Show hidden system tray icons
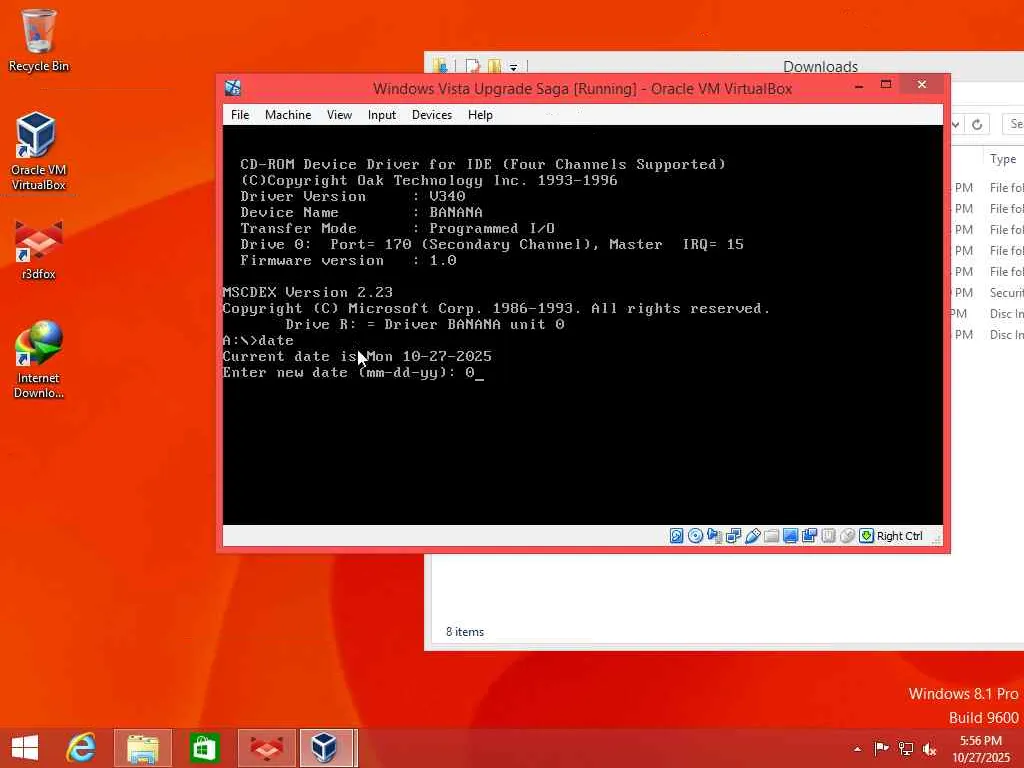This screenshot has width=1024, height=768. point(857,749)
